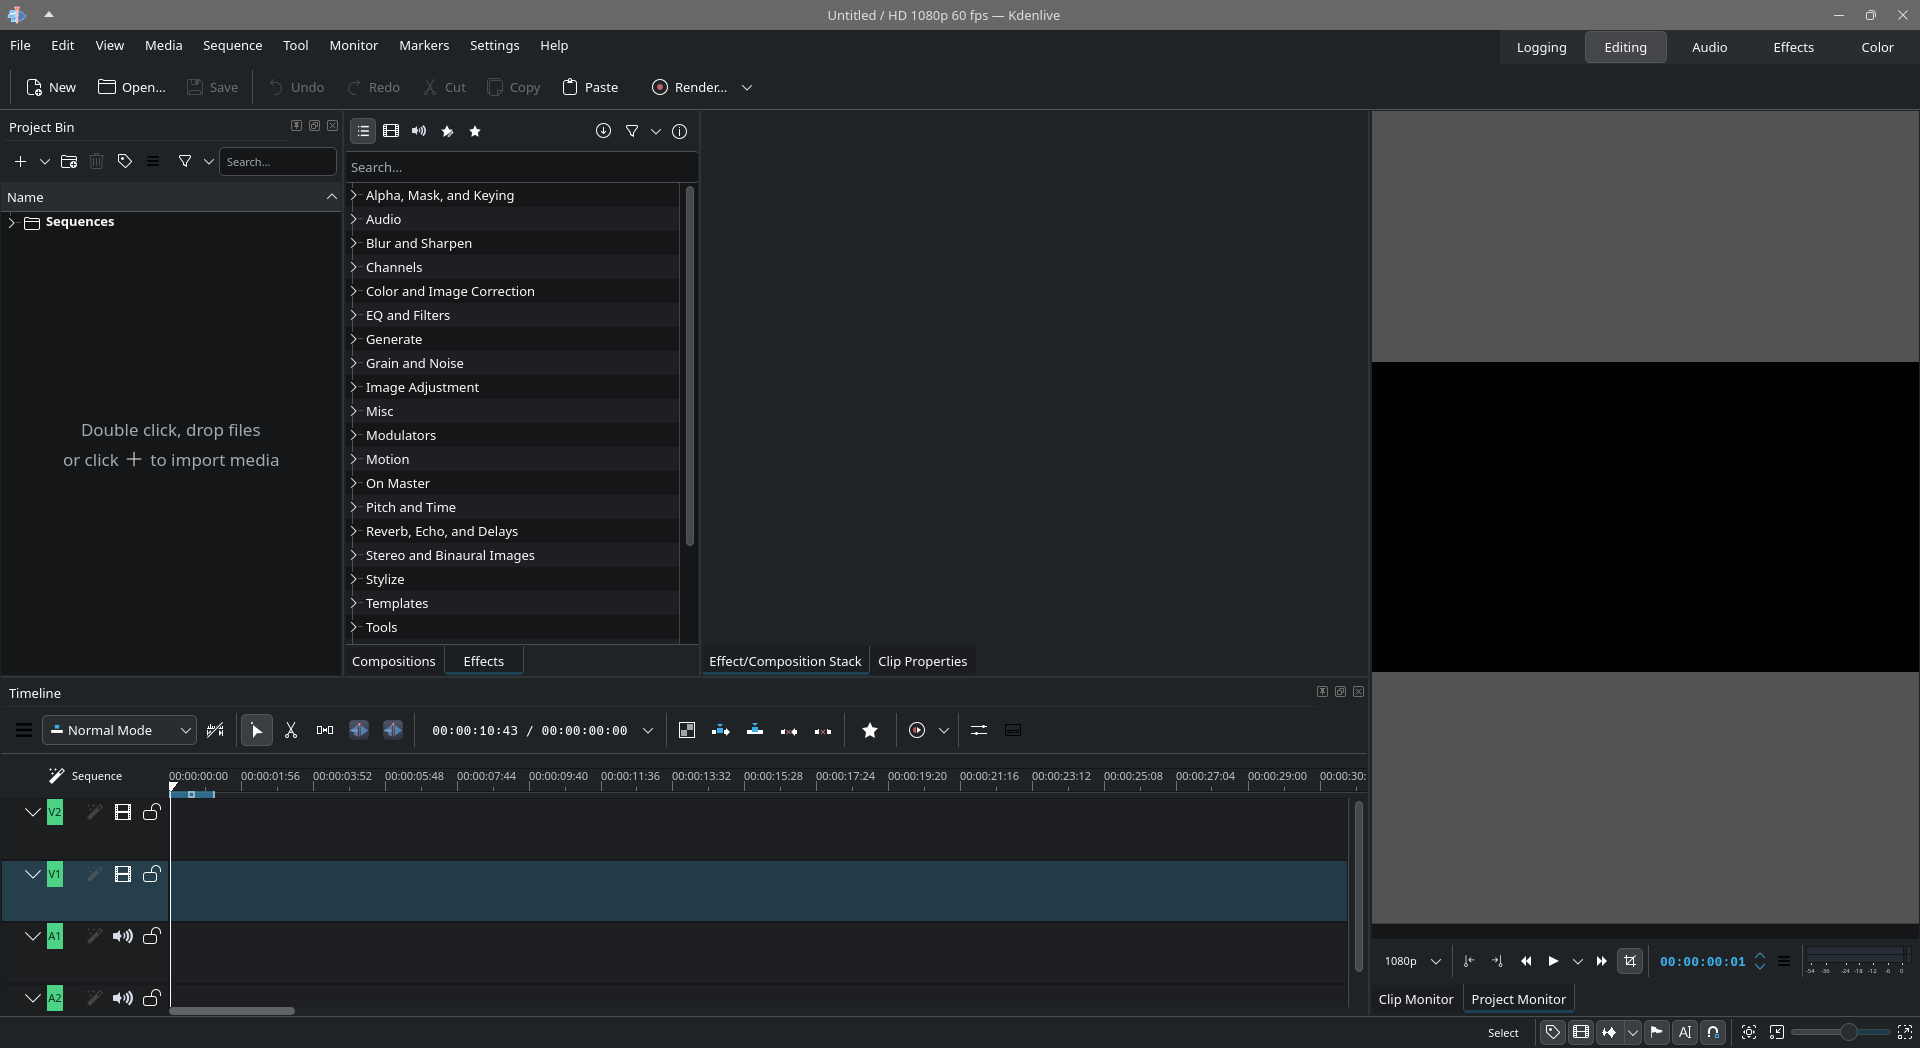
Task: Hide video track V1
Action: [x=123, y=874]
